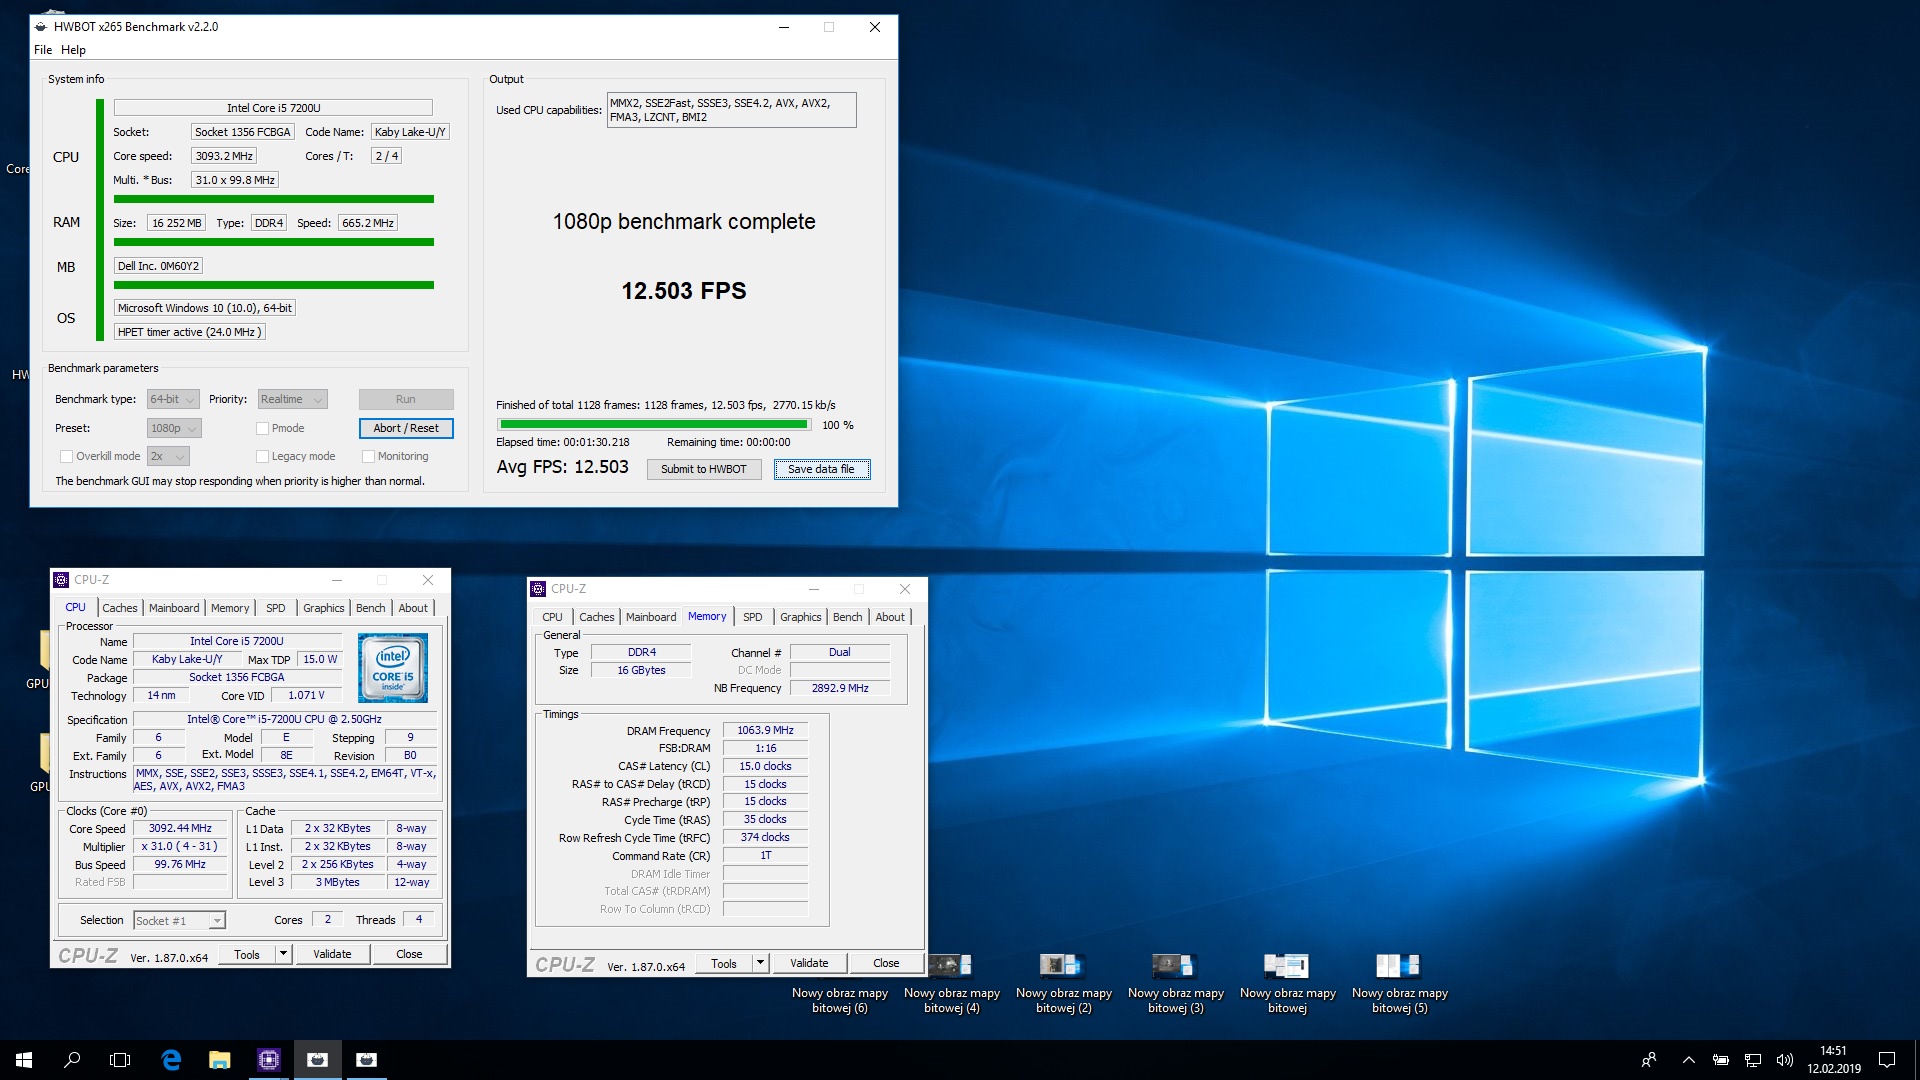Click Validate in left CPU-Z window
Image resolution: width=1920 pixels, height=1080 pixels.
[332, 955]
